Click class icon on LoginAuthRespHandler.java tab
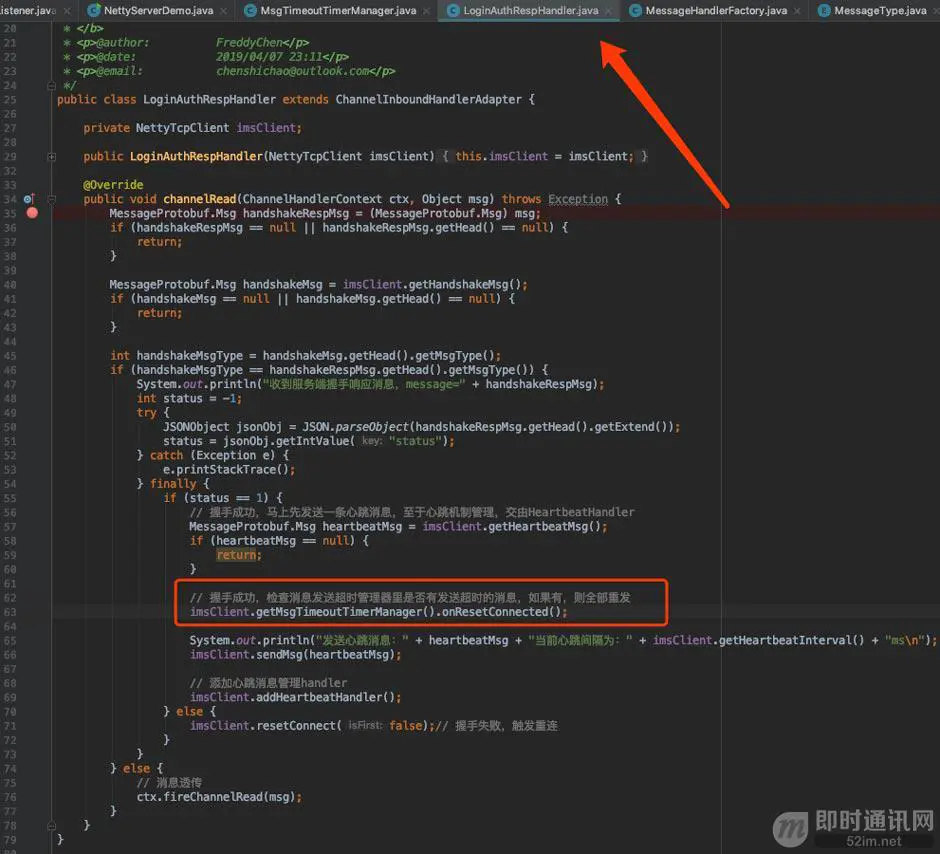 coord(453,10)
